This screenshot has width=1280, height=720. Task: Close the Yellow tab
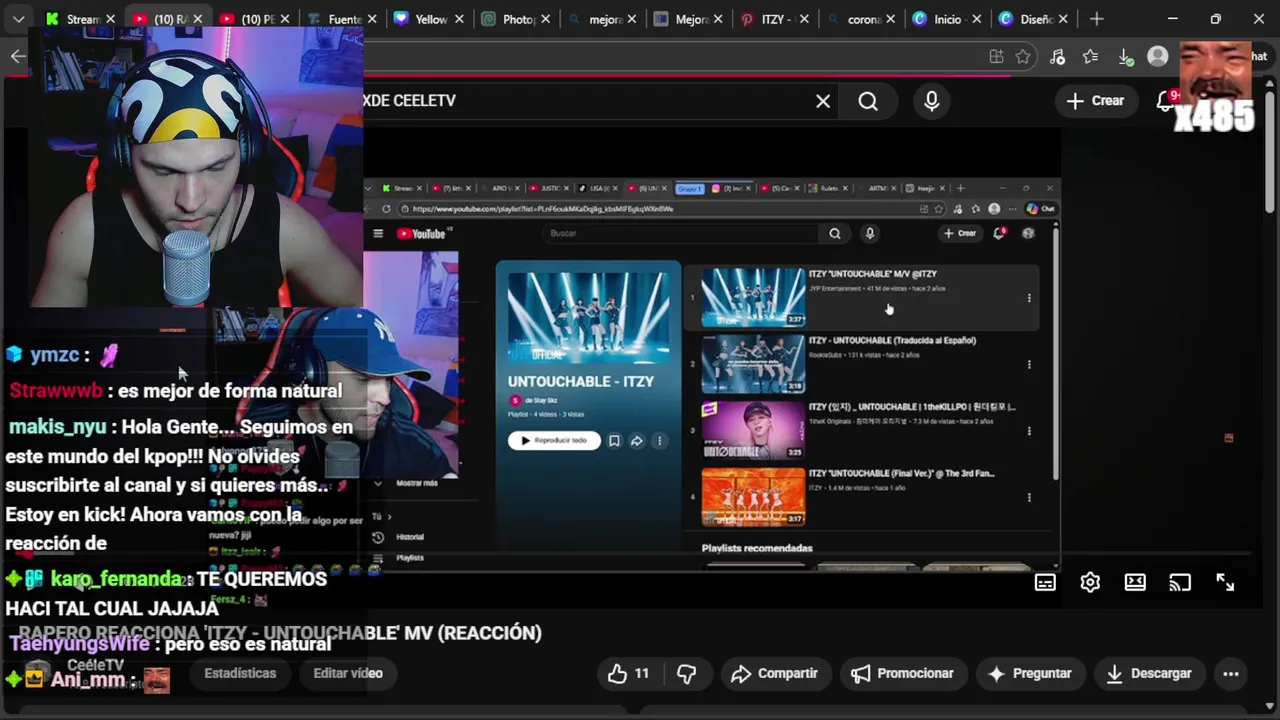point(460,19)
